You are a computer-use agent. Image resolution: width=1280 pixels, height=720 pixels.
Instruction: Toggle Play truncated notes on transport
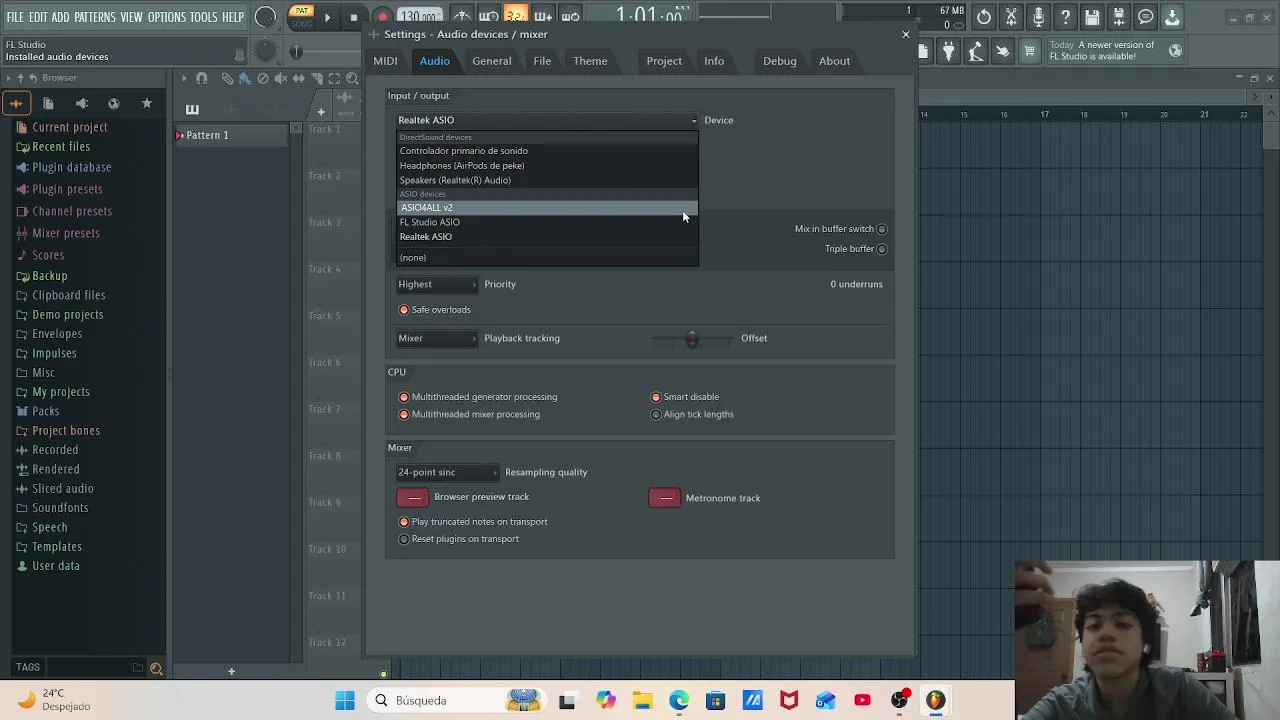pyautogui.click(x=404, y=522)
